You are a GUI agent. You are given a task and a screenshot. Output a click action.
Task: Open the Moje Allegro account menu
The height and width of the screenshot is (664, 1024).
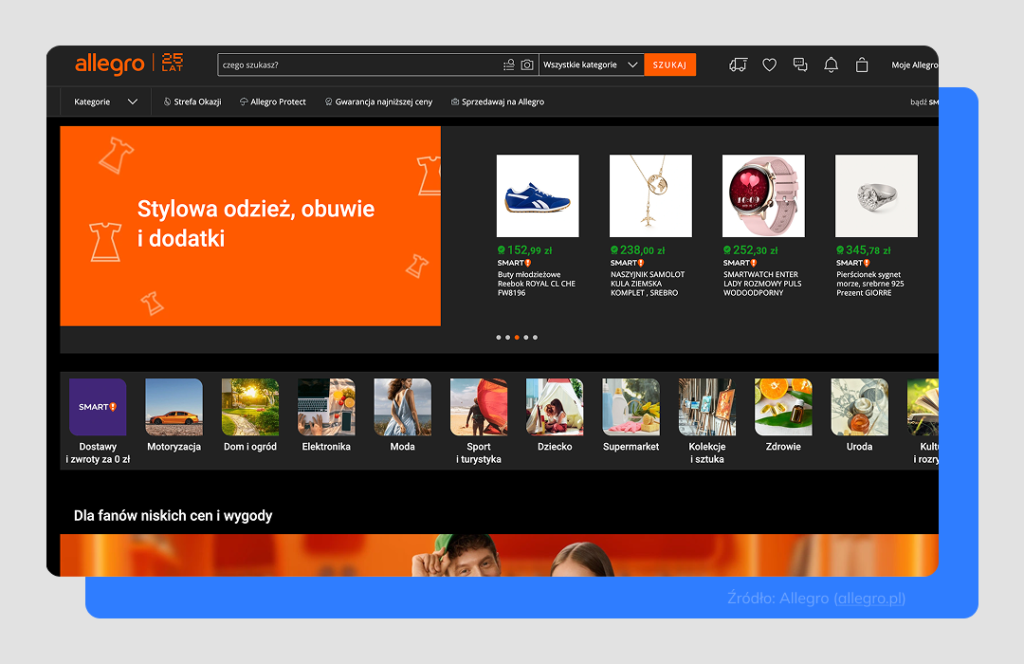(x=914, y=65)
